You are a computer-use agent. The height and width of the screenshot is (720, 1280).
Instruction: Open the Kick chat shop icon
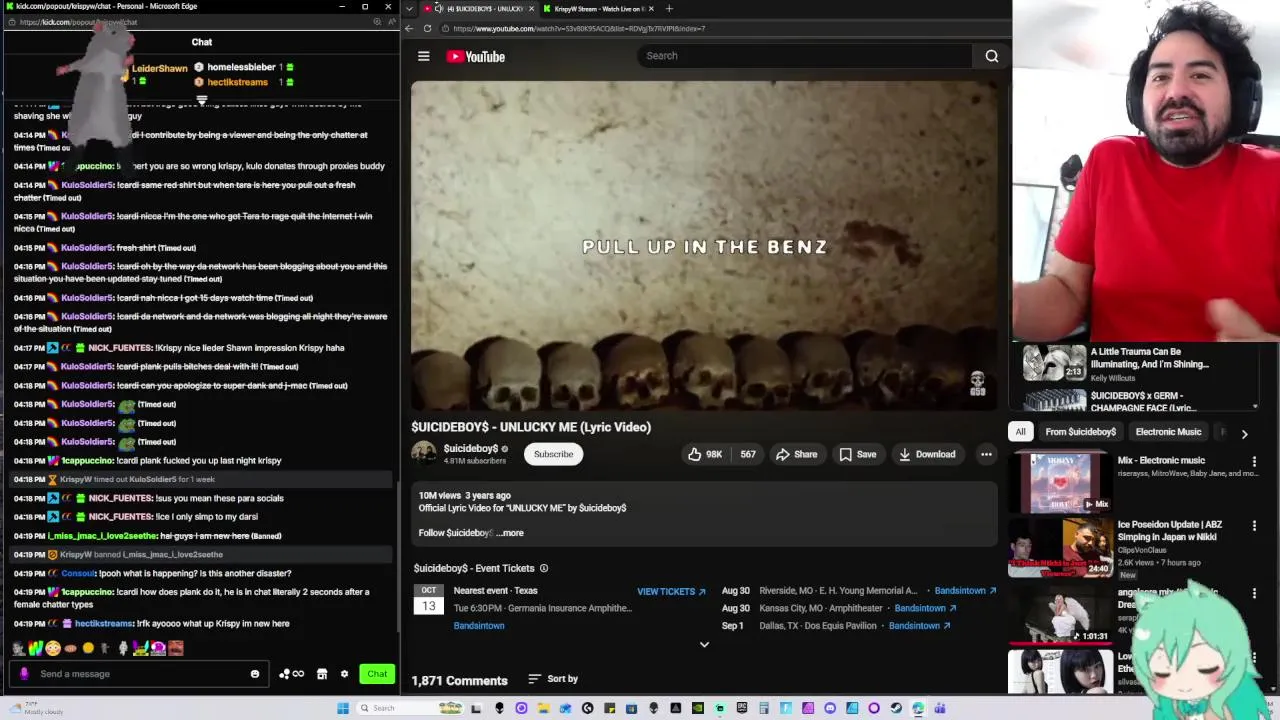[x=322, y=674]
